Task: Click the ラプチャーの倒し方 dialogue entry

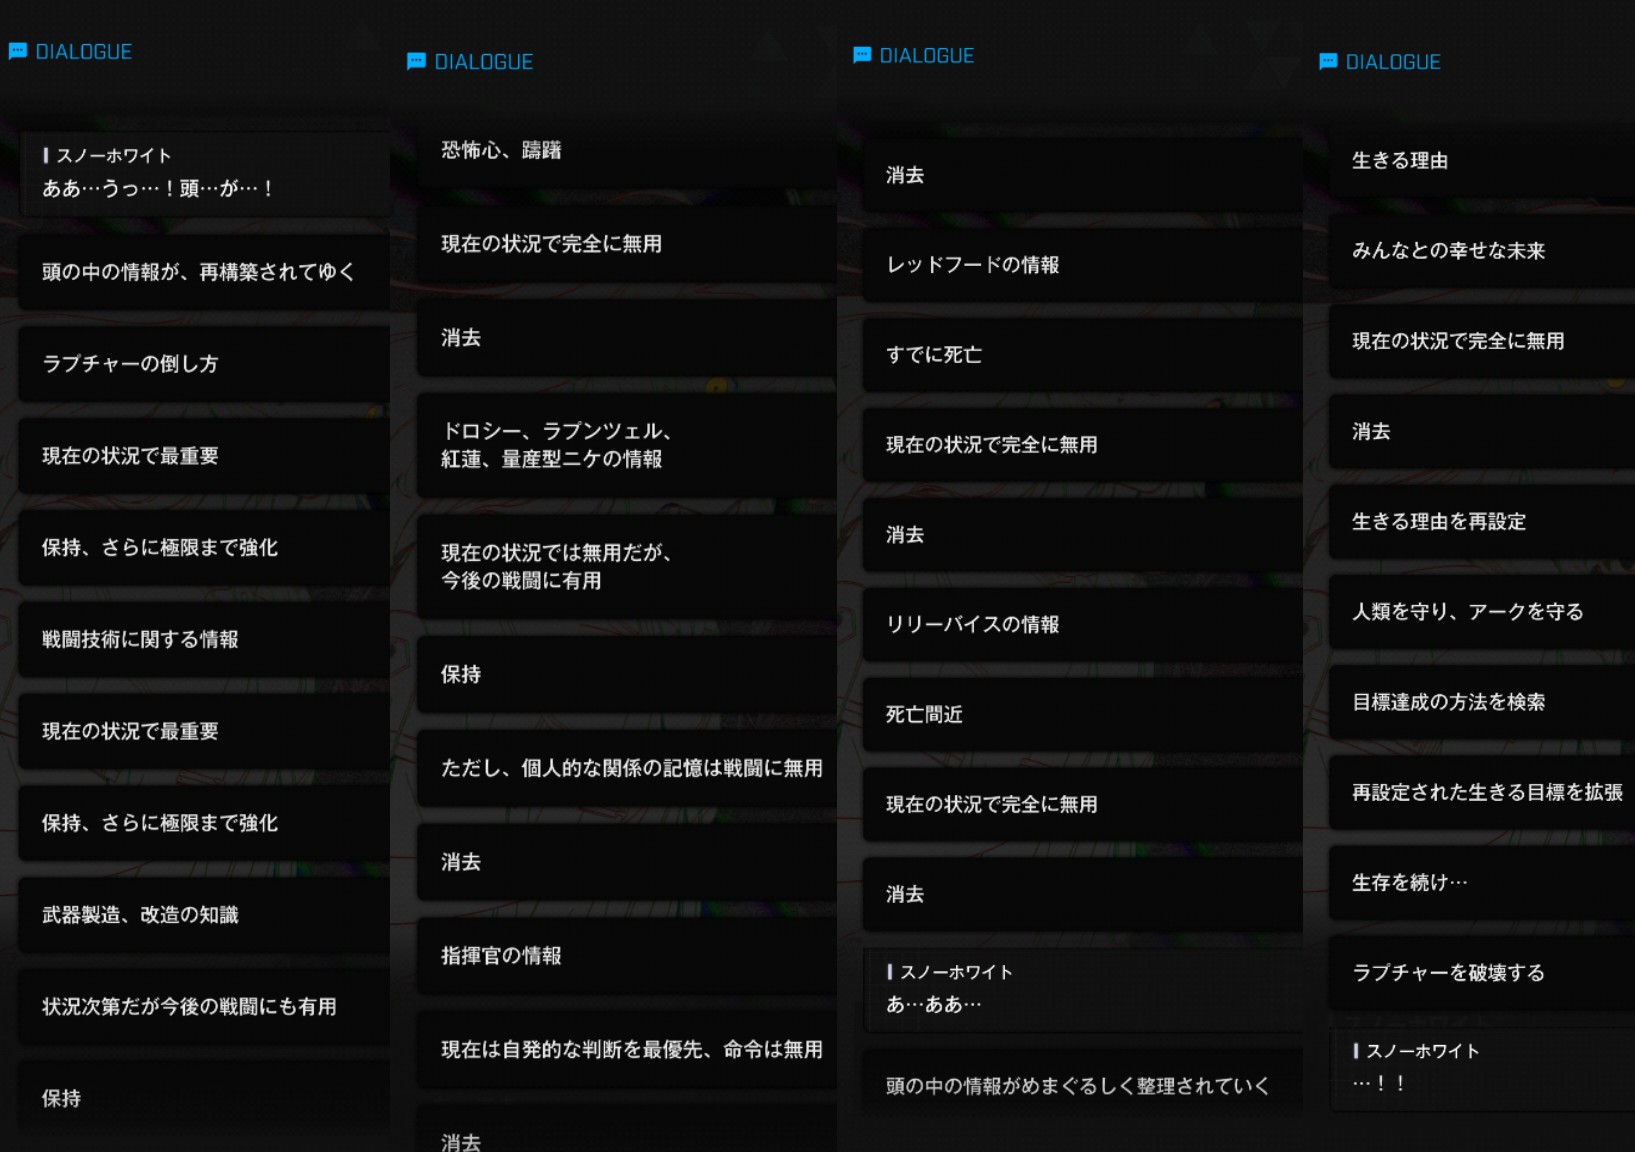Action: click(x=204, y=364)
